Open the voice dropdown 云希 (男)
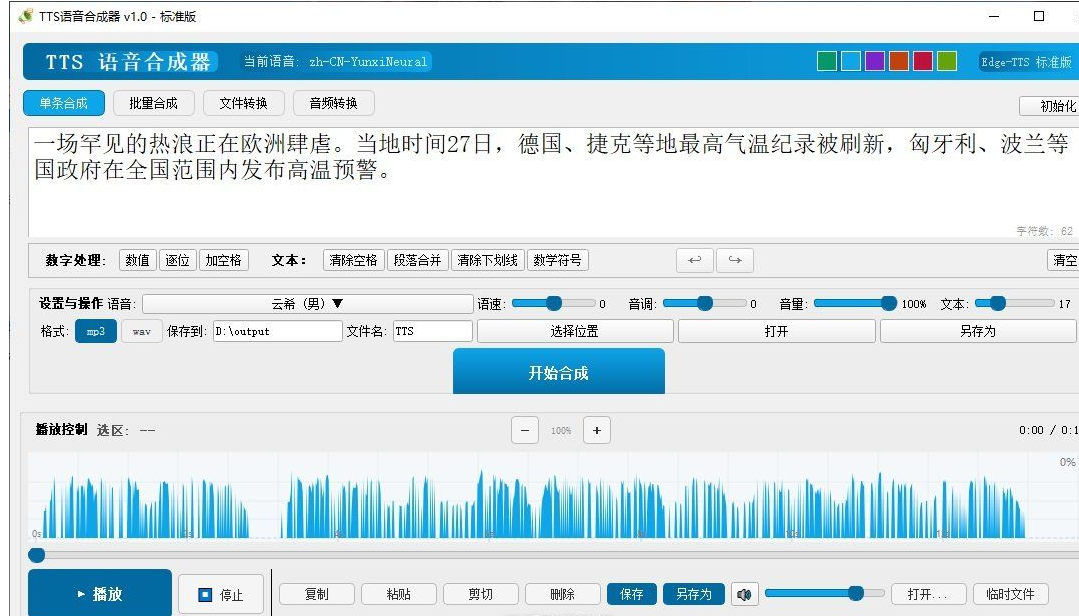This screenshot has height=616, width=1079. coord(308,304)
